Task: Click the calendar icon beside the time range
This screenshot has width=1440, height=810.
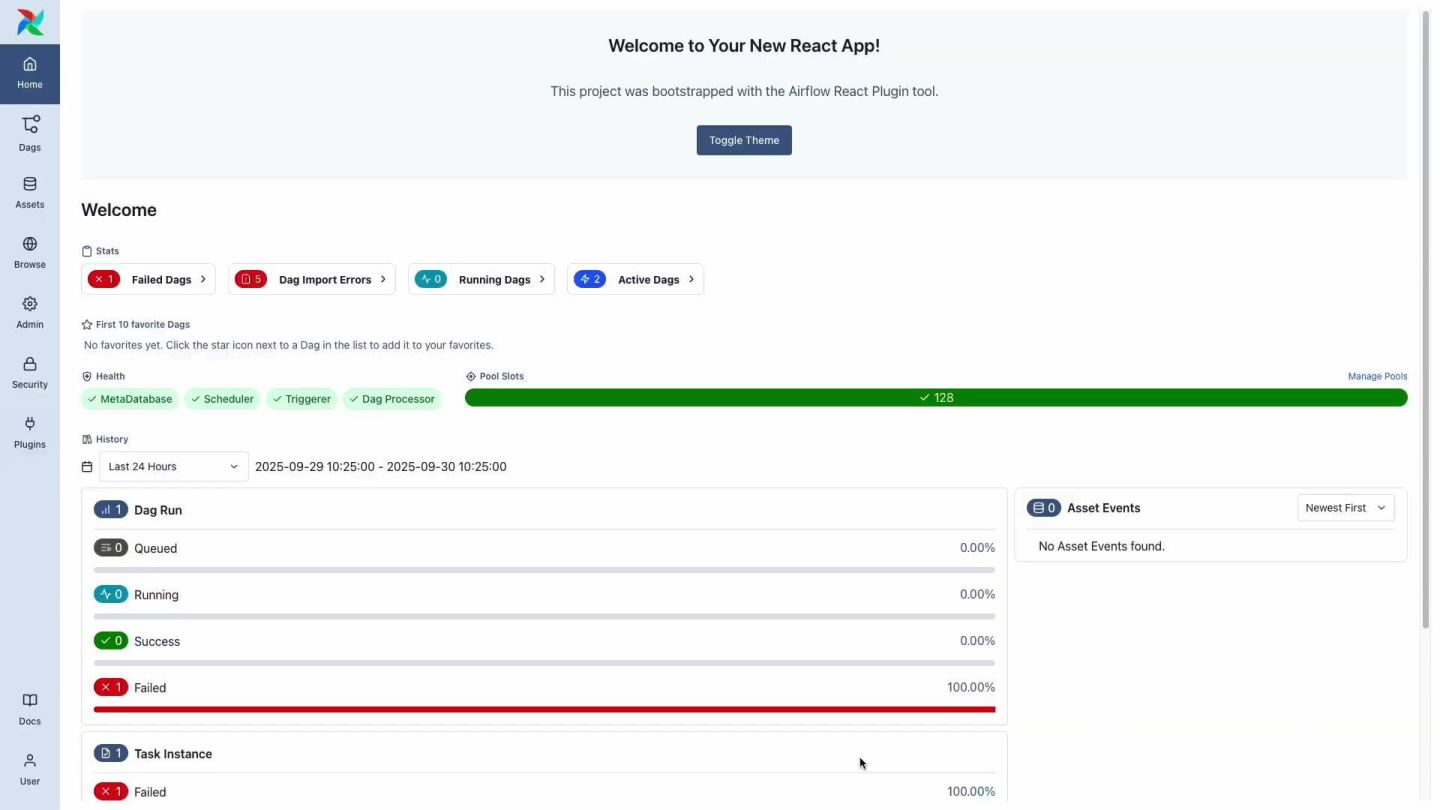Action: click(x=87, y=466)
